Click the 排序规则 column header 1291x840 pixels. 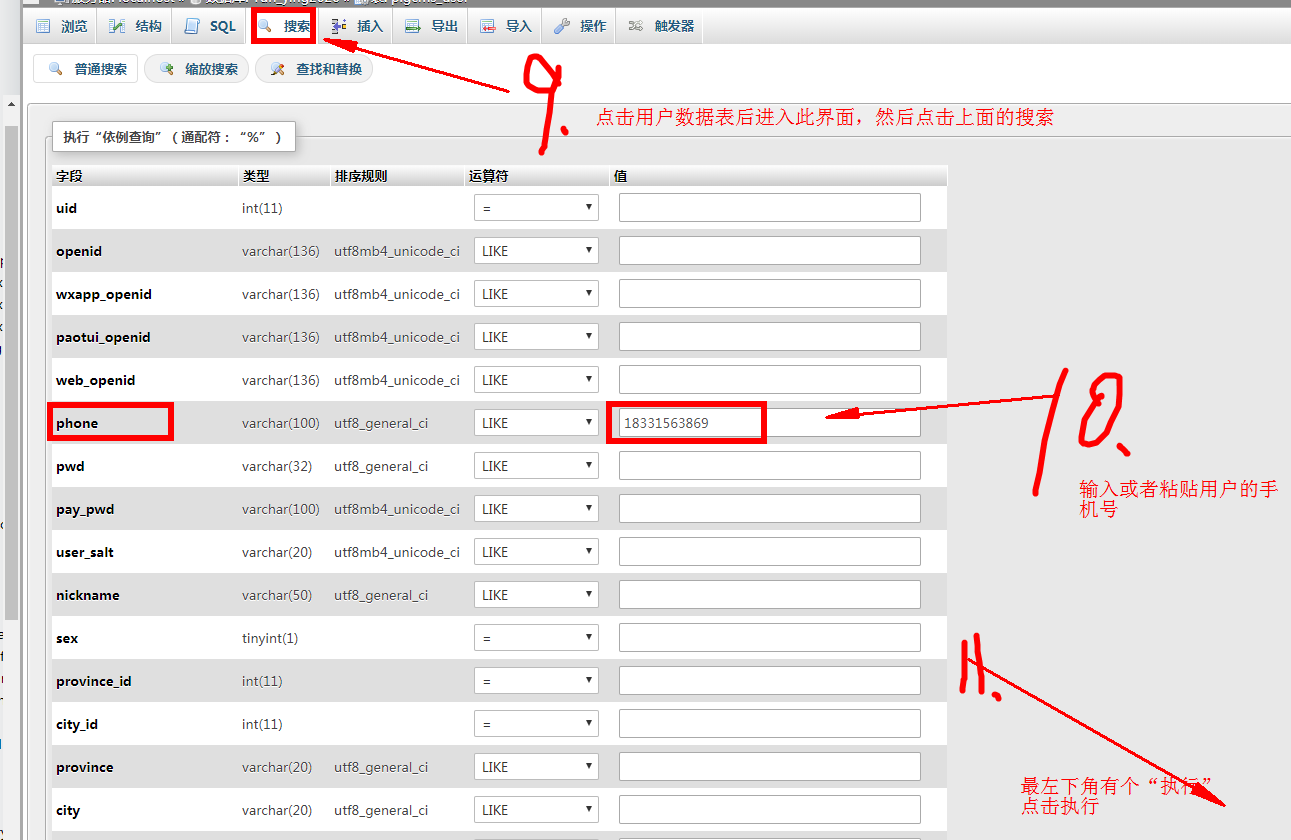click(x=361, y=176)
